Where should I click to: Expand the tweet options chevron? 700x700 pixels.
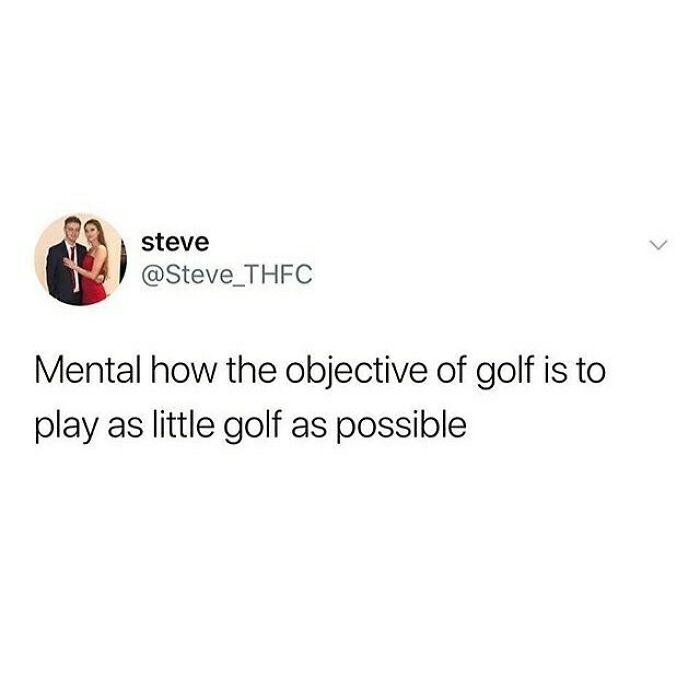pos(658,245)
